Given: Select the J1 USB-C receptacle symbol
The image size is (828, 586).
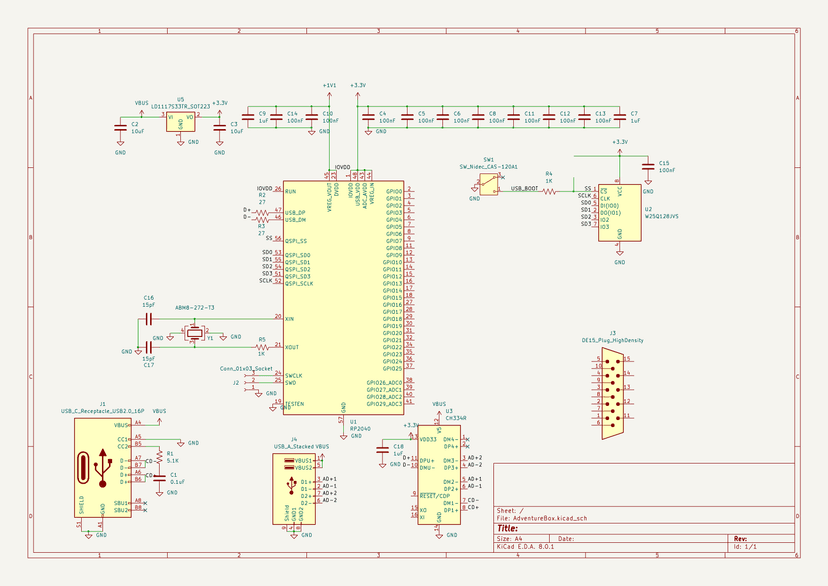Looking at the screenshot, I should coord(102,468).
